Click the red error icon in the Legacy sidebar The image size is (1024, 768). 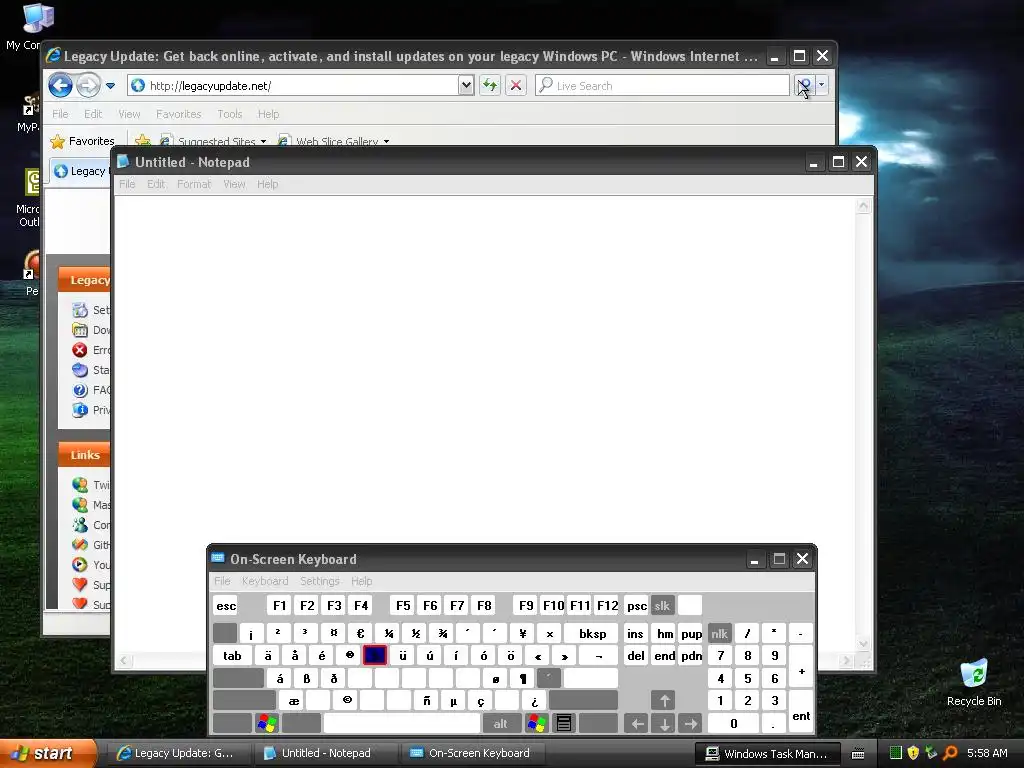[x=80, y=350]
